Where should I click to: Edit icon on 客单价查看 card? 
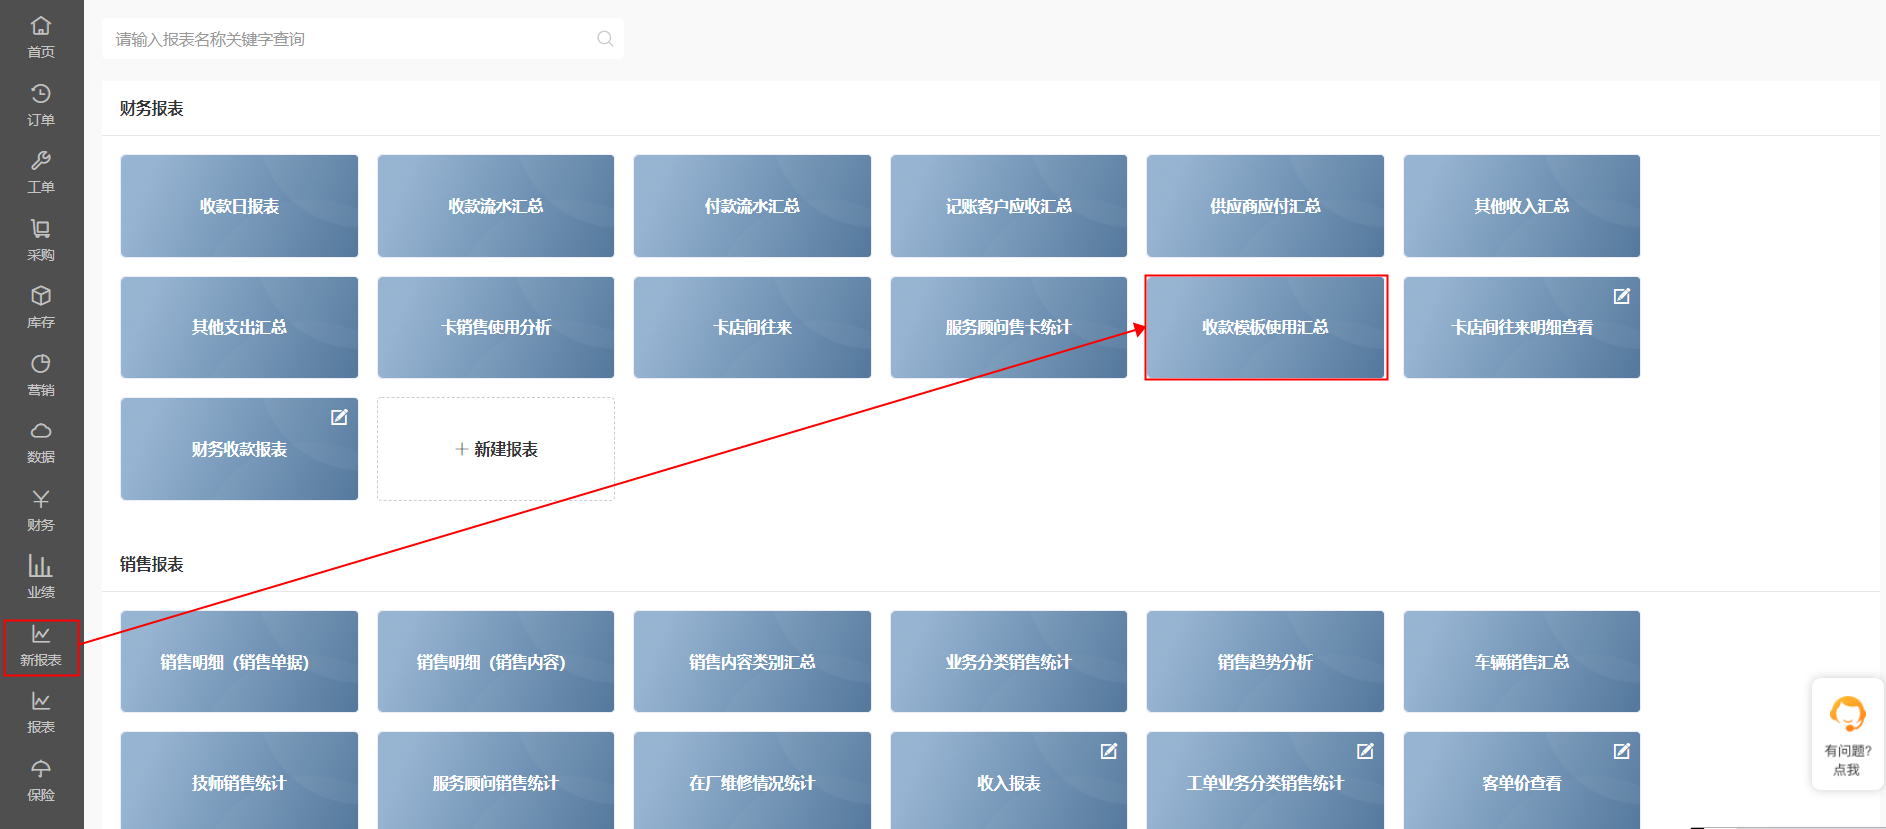[x=1622, y=751]
